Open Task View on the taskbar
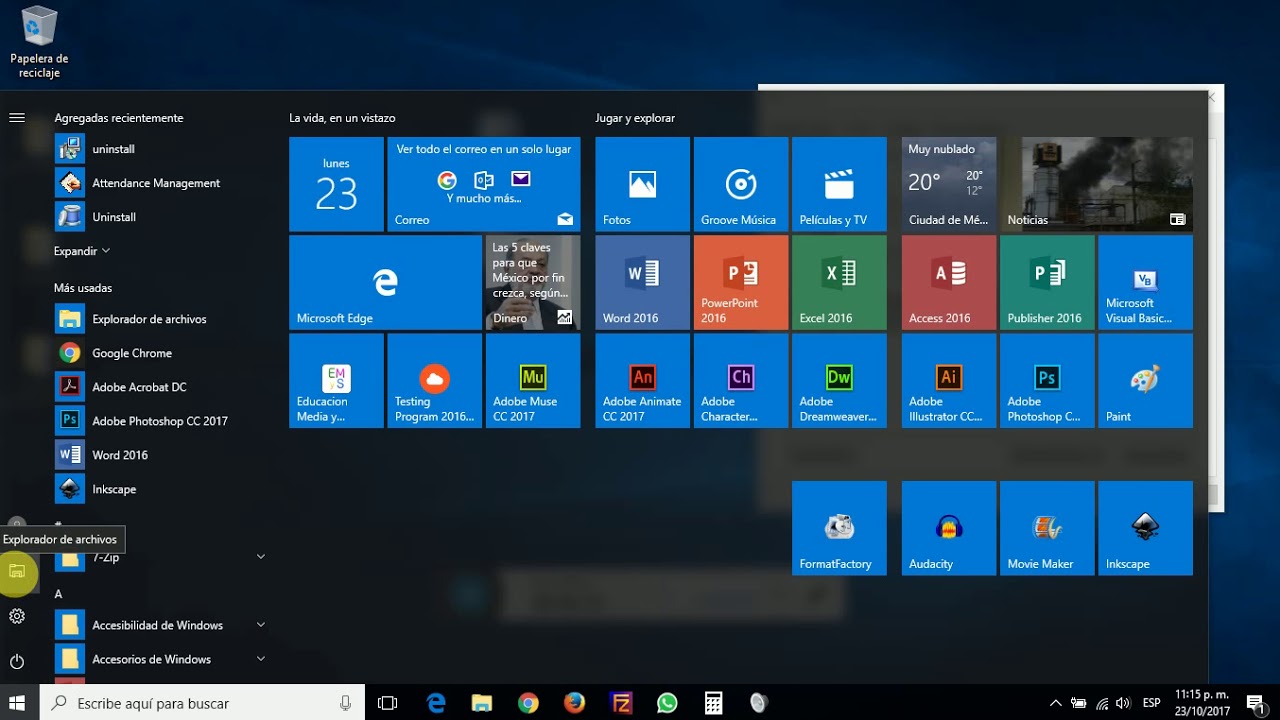This screenshot has height=720, width=1280. (x=388, y=703)
